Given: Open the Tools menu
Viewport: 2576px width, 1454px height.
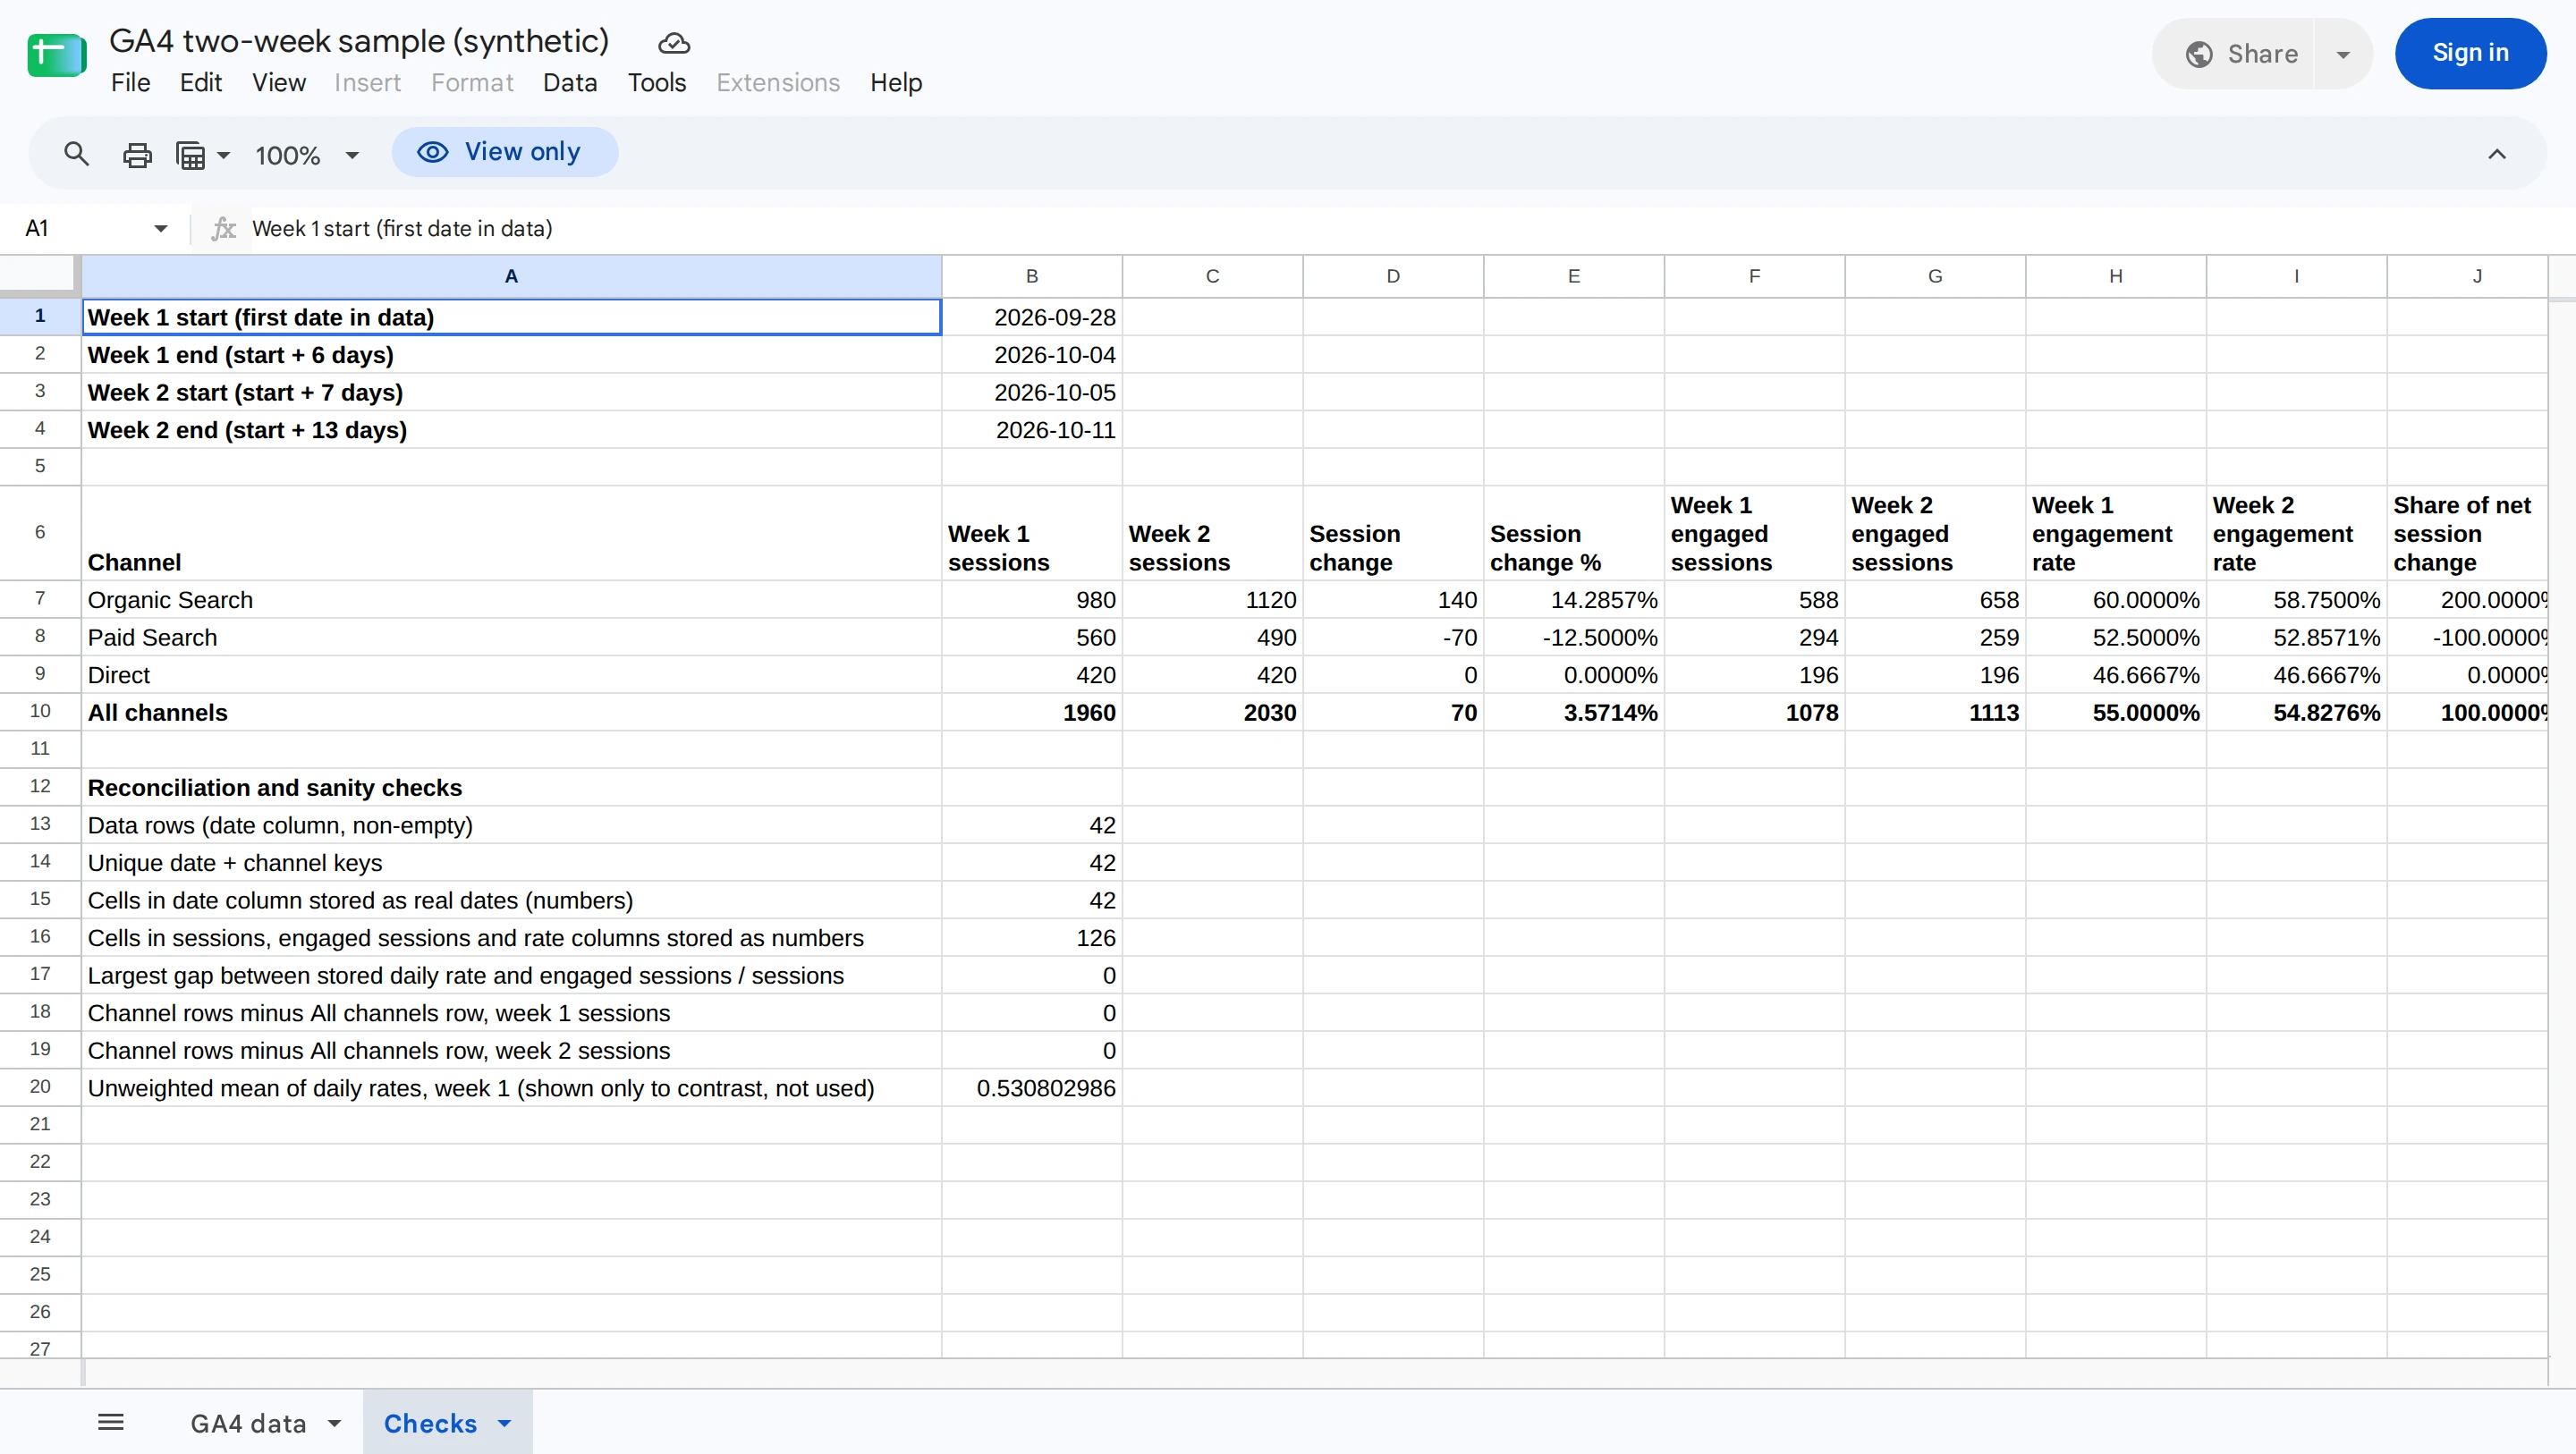Looking at the screenshot, I should click(x=657, y=83).
